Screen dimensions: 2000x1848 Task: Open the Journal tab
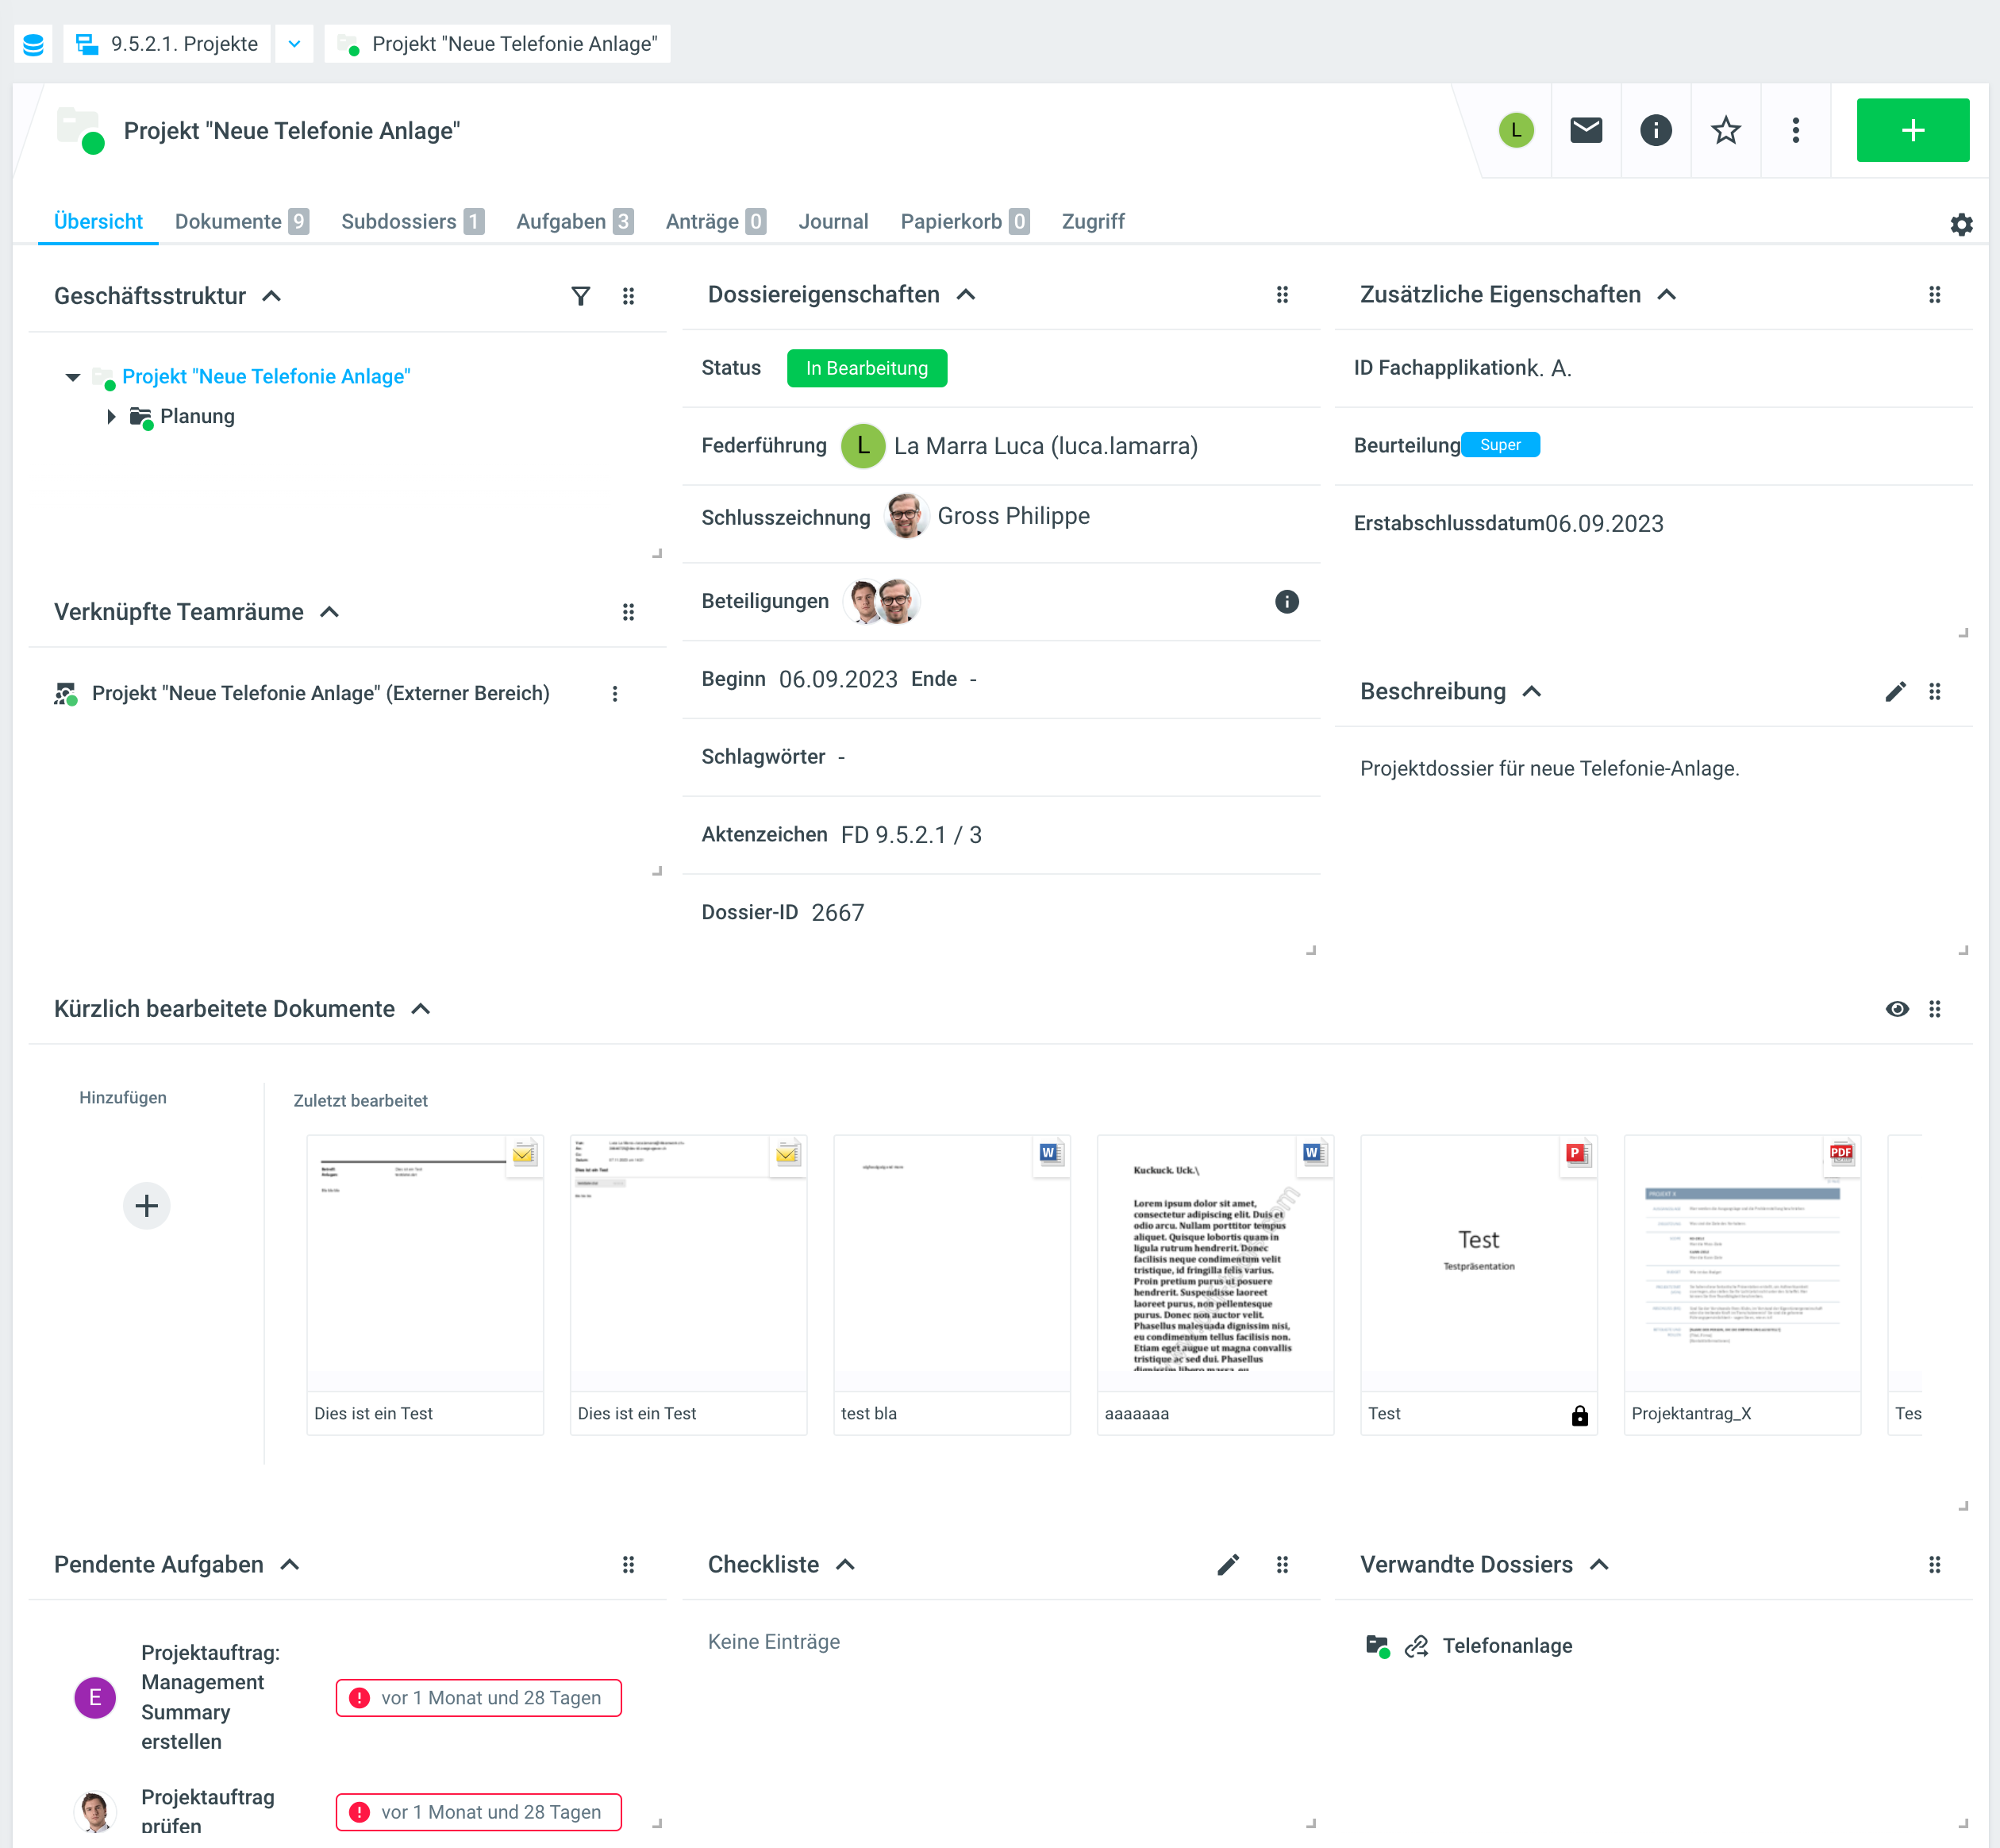(x=833, y=221)
